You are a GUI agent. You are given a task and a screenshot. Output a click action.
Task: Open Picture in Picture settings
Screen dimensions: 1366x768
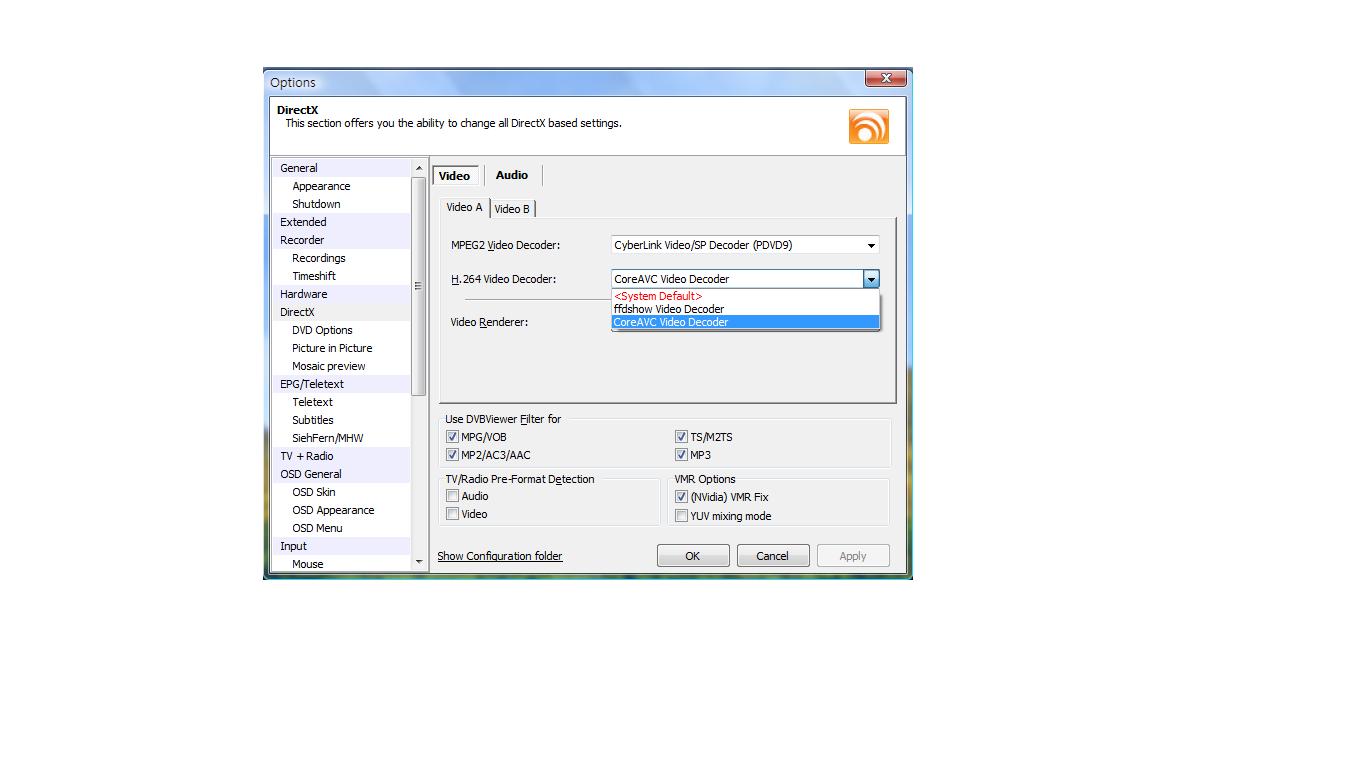click(x=332, y=348)
